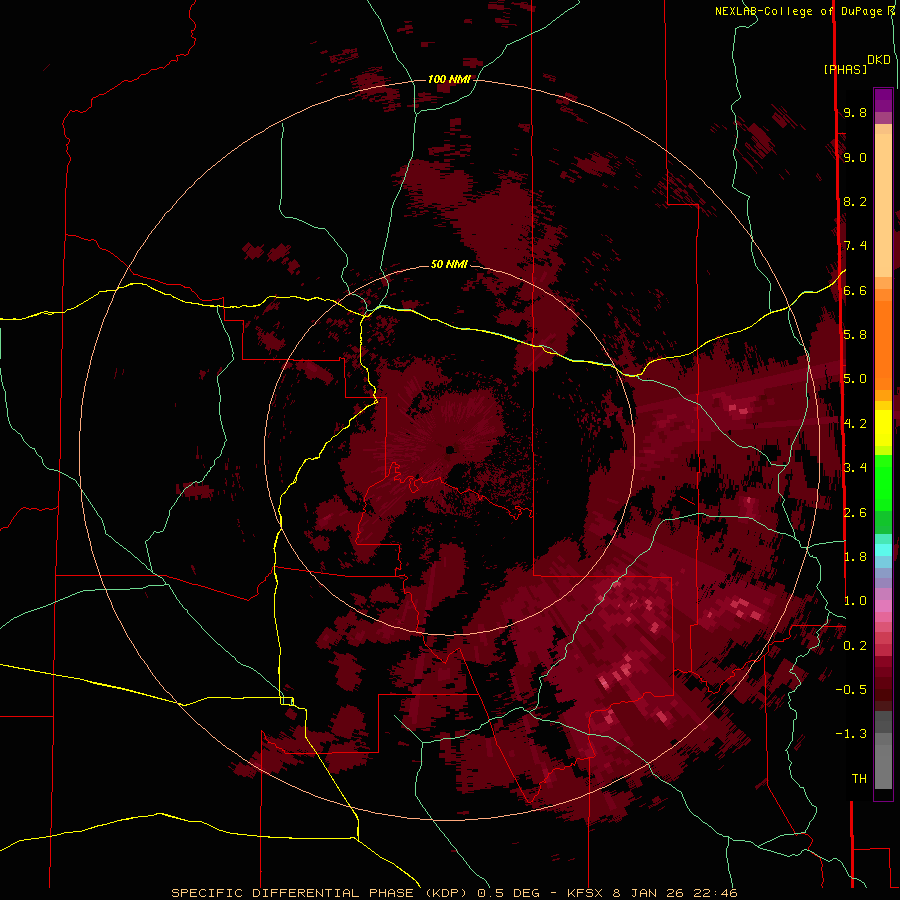Click the 5.8 value on color scale
The height and width of the screenshot is (900, 900).
[855, 335]
